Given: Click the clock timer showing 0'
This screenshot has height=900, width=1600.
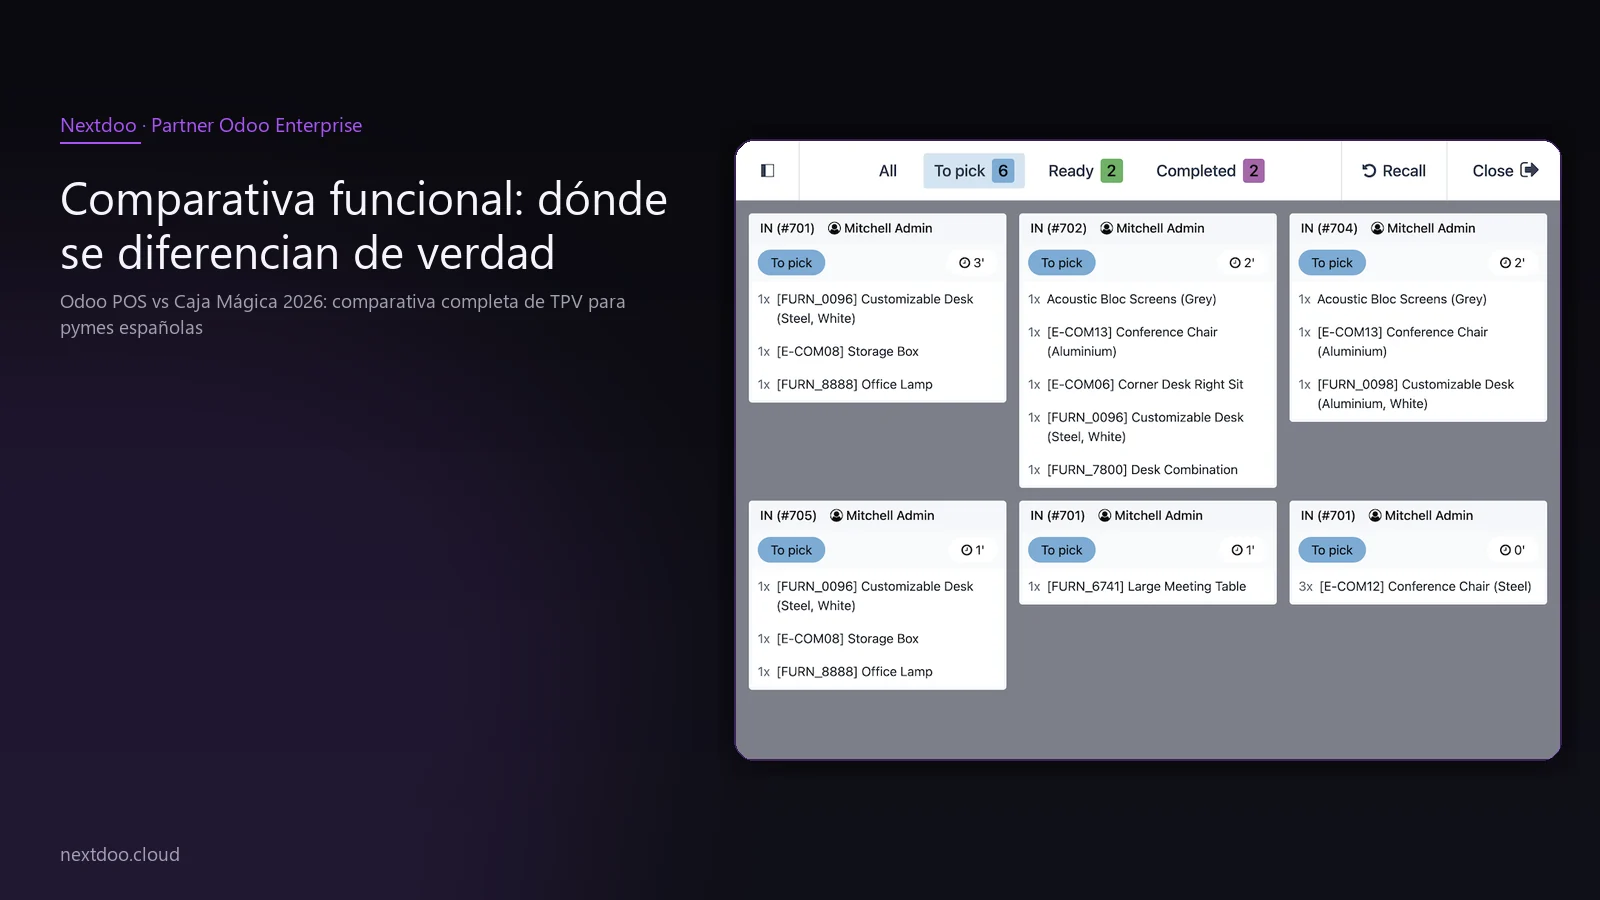Looking at the screenshot, I should [x=1512, y=550].
